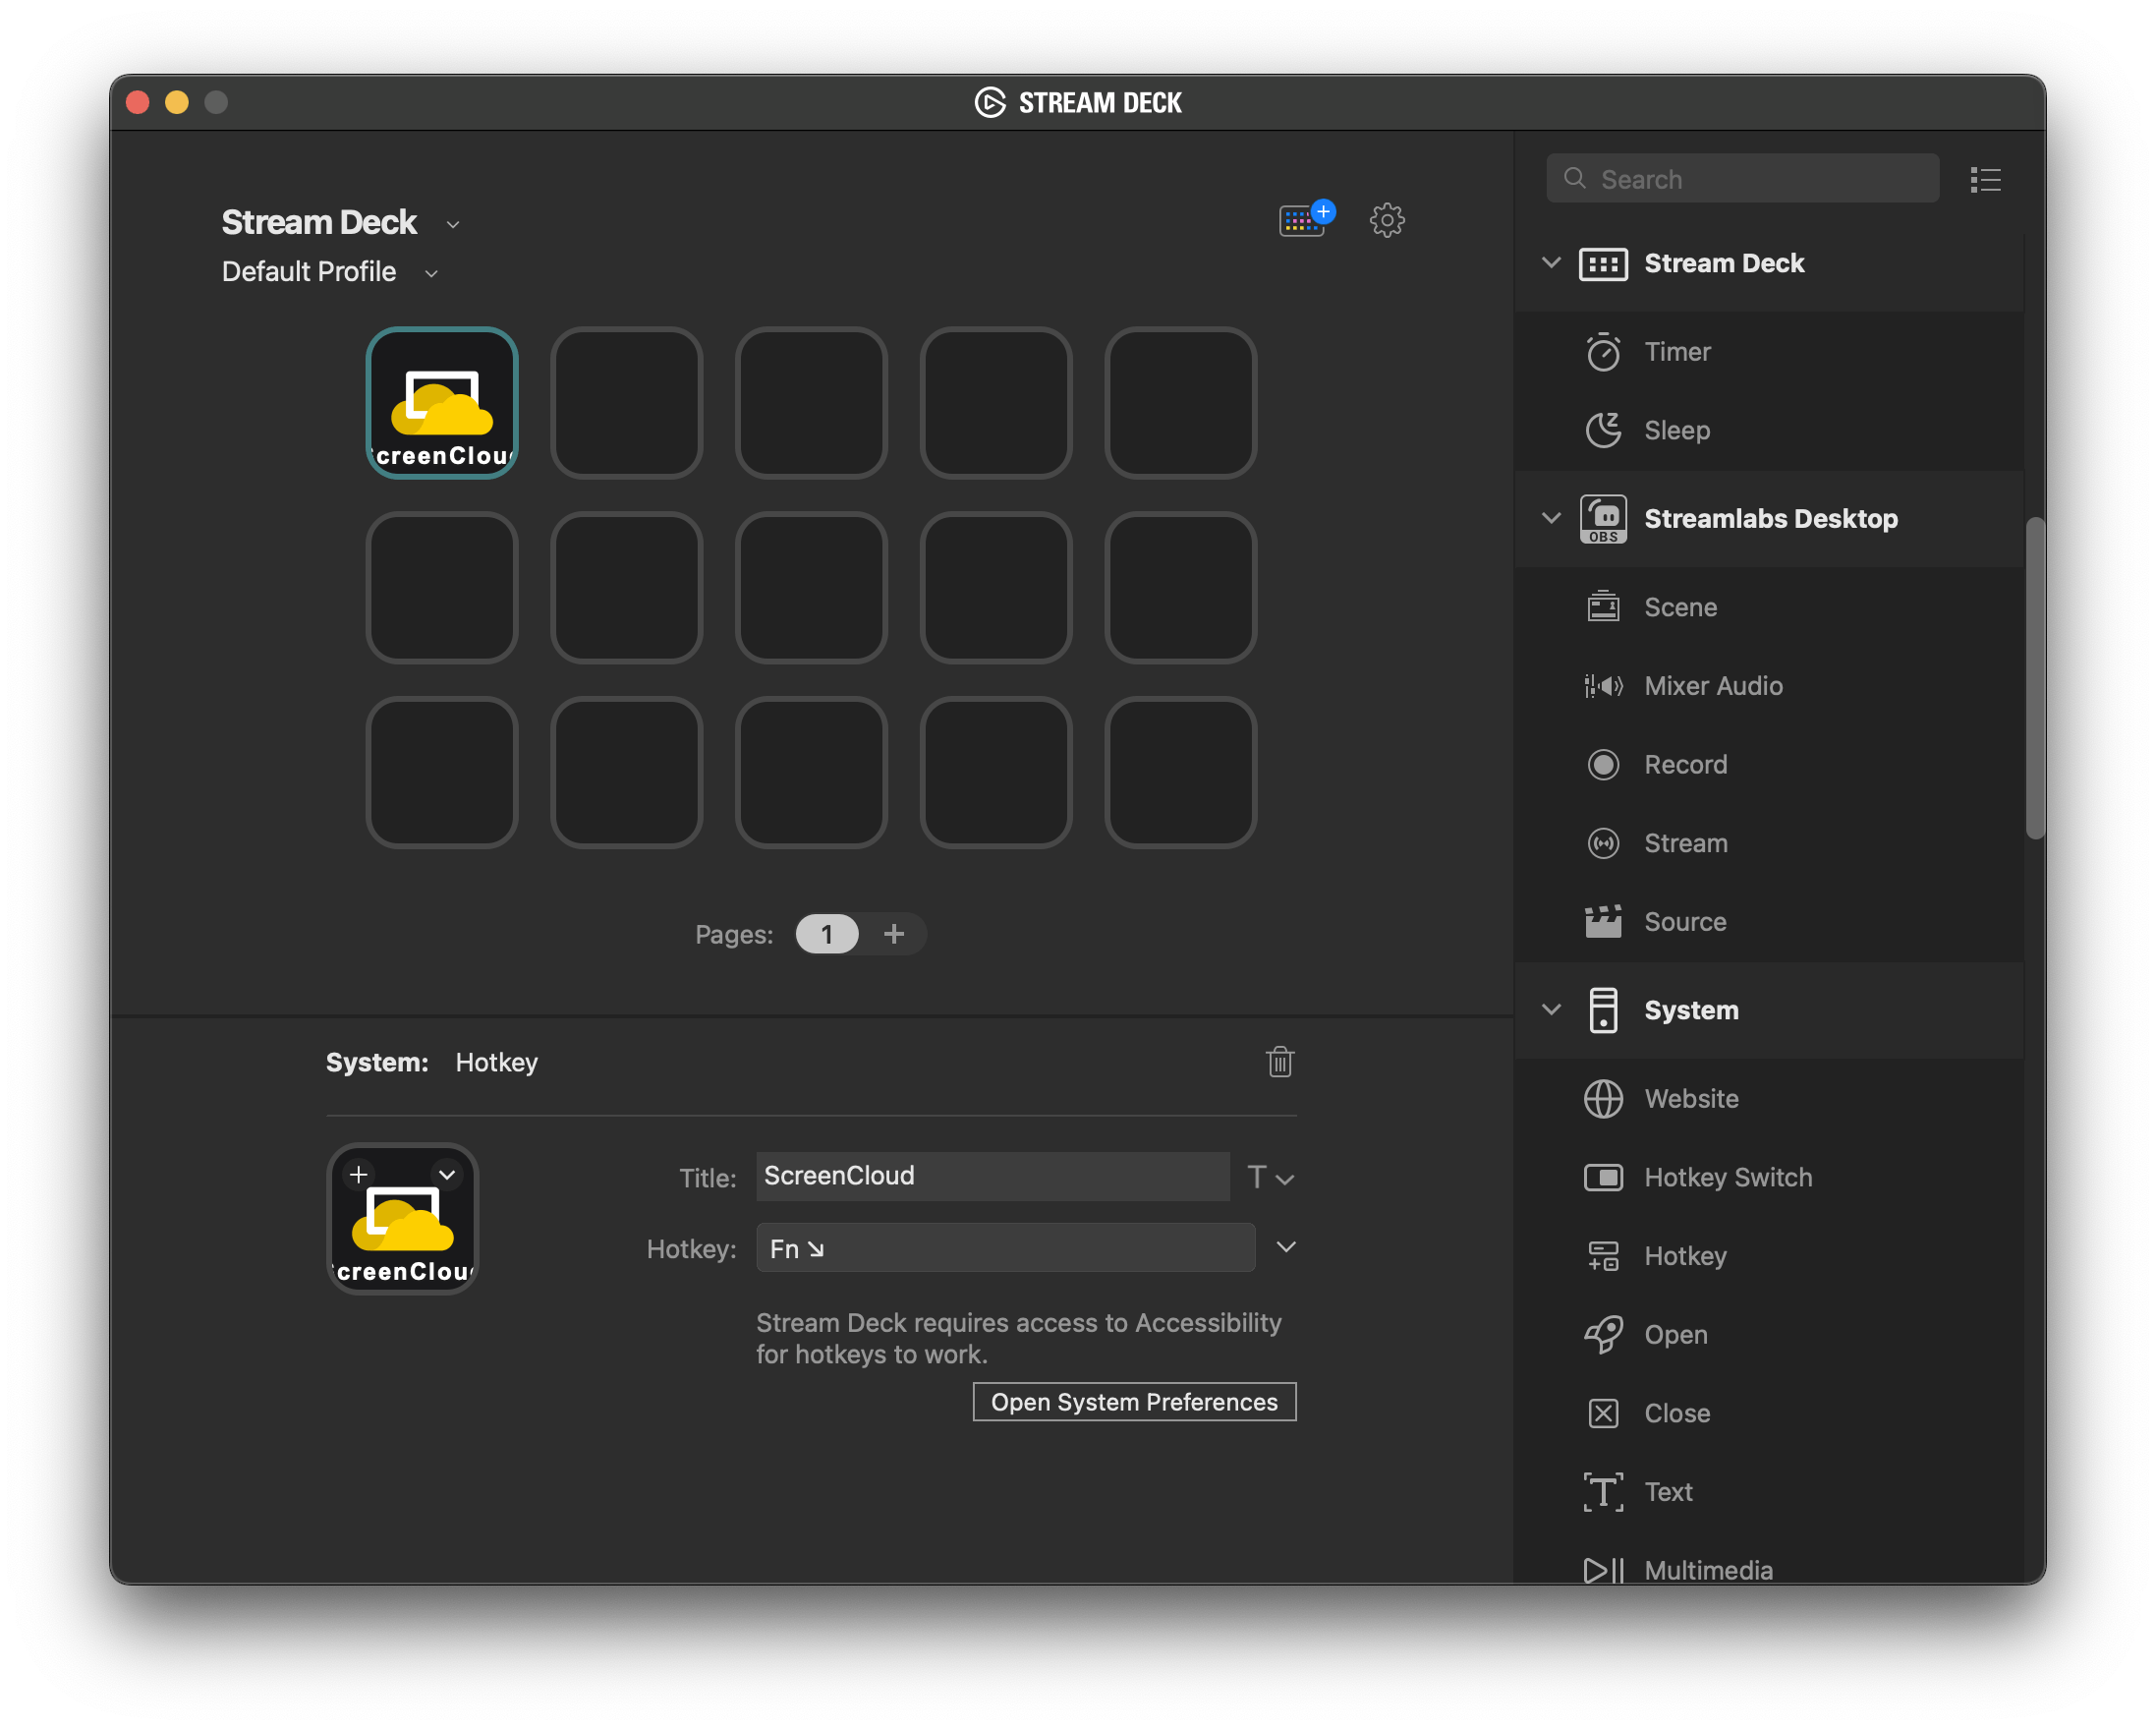Select the Timer action label

point(1677,352)
